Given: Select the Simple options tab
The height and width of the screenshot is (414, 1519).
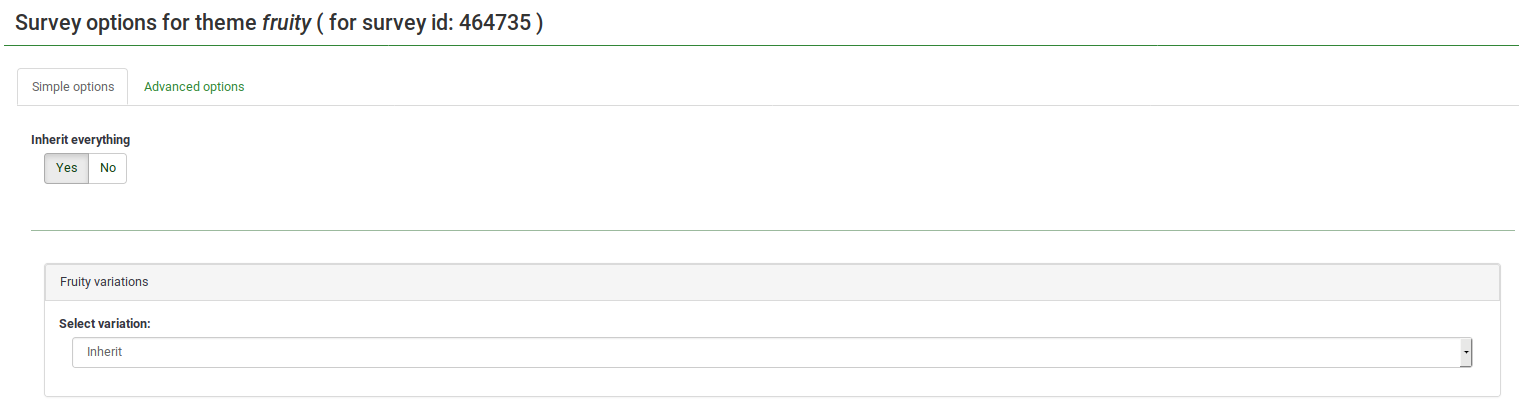Looking at the screenshot, I should click(73, 87).
